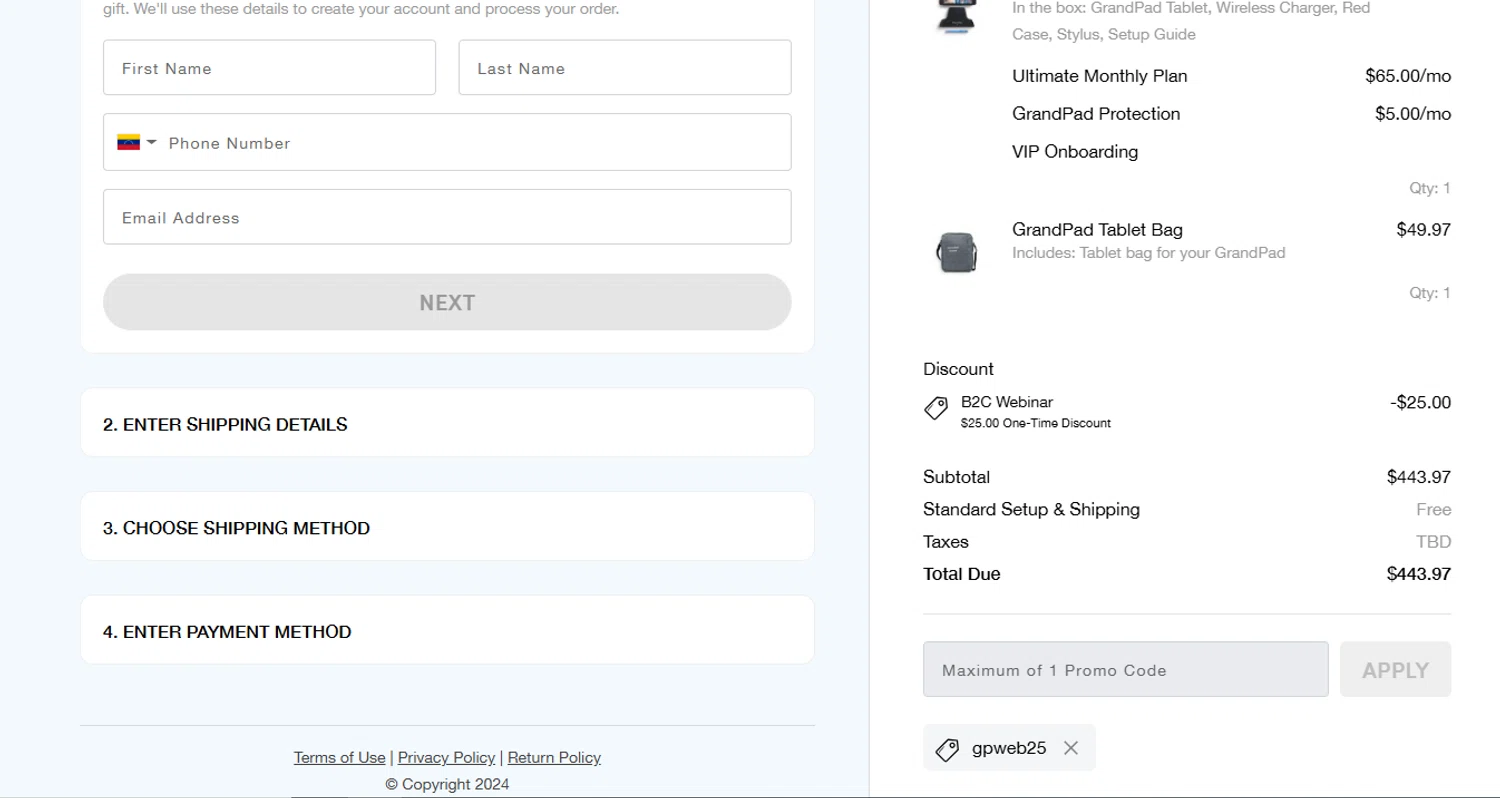Screen dimensions: 1500x798
Task: Click the B2C Webinar discount label
Action: pyautogui.click(x=1007, y=402)
